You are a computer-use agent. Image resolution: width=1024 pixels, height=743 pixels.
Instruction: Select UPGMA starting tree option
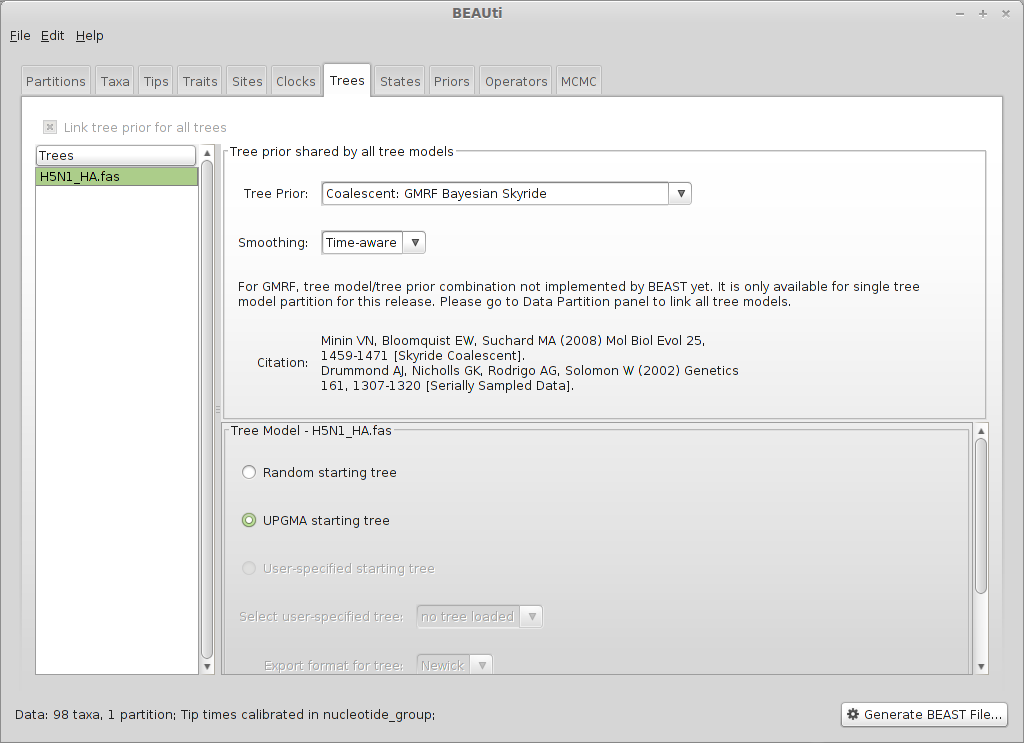pyautogui.click(x=249, y=520)
